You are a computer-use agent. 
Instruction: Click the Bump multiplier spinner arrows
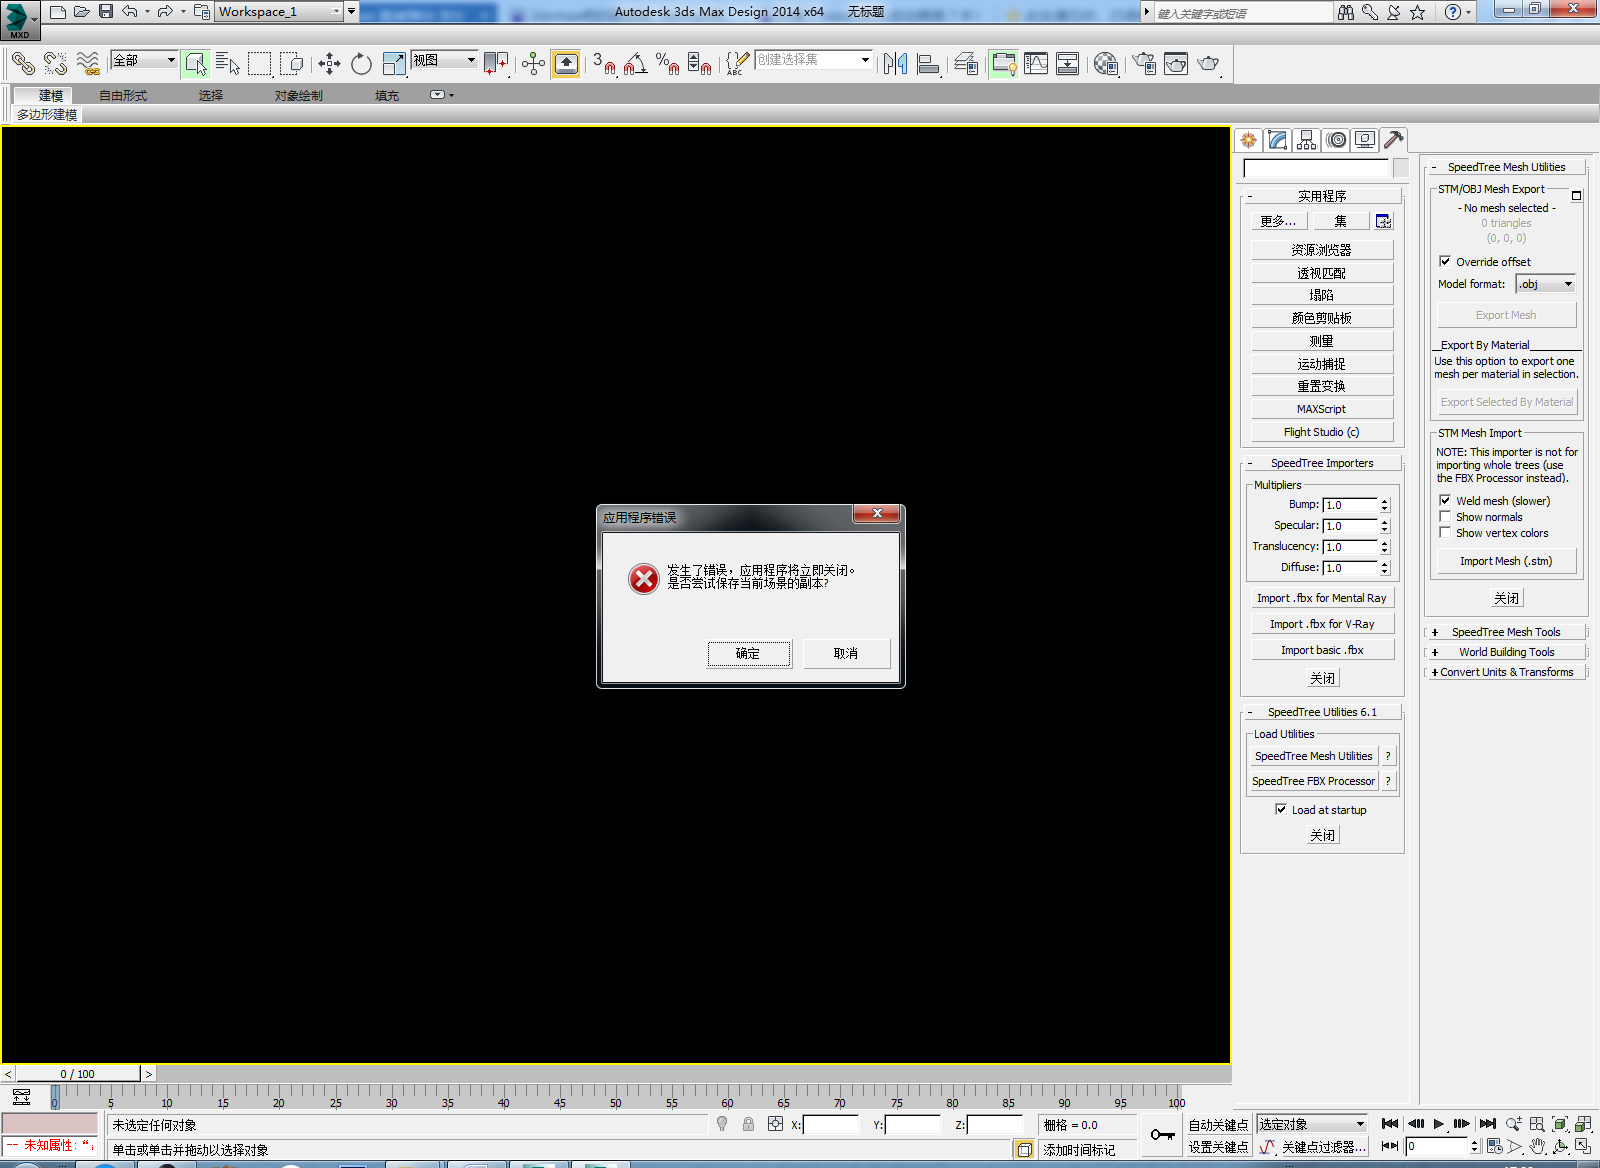[1384, 505]
